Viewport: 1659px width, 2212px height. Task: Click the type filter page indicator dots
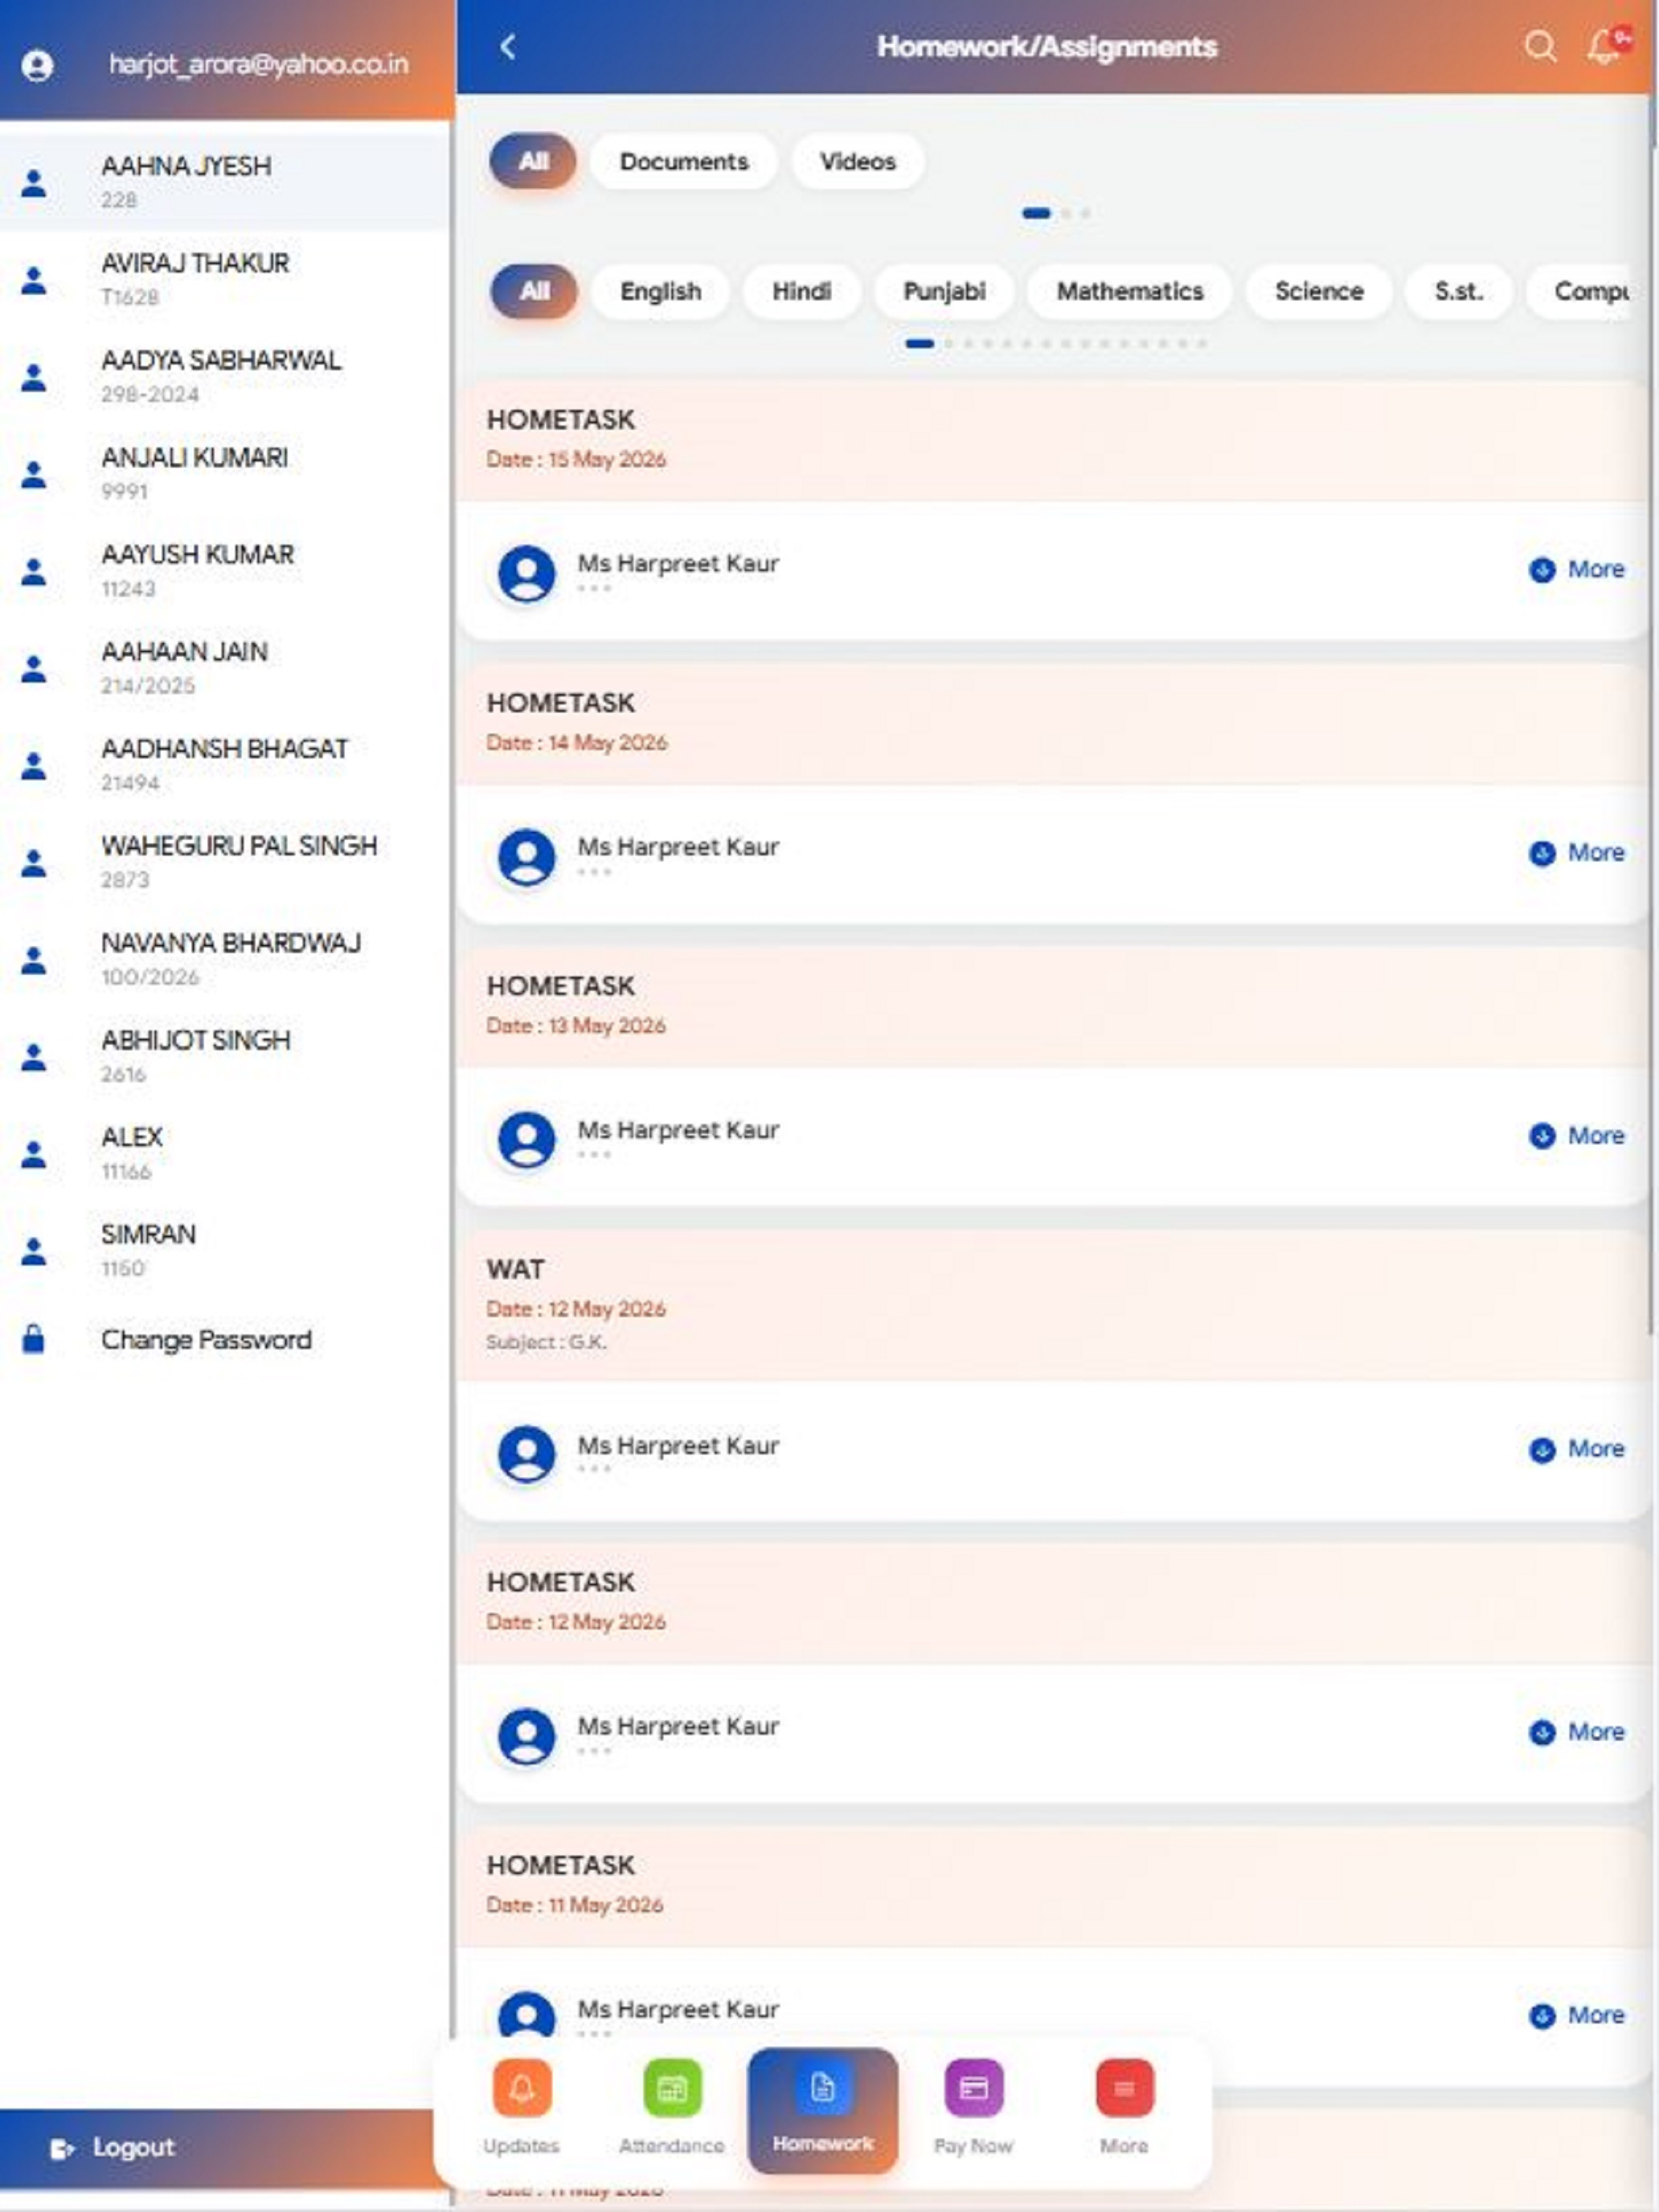1056,213
